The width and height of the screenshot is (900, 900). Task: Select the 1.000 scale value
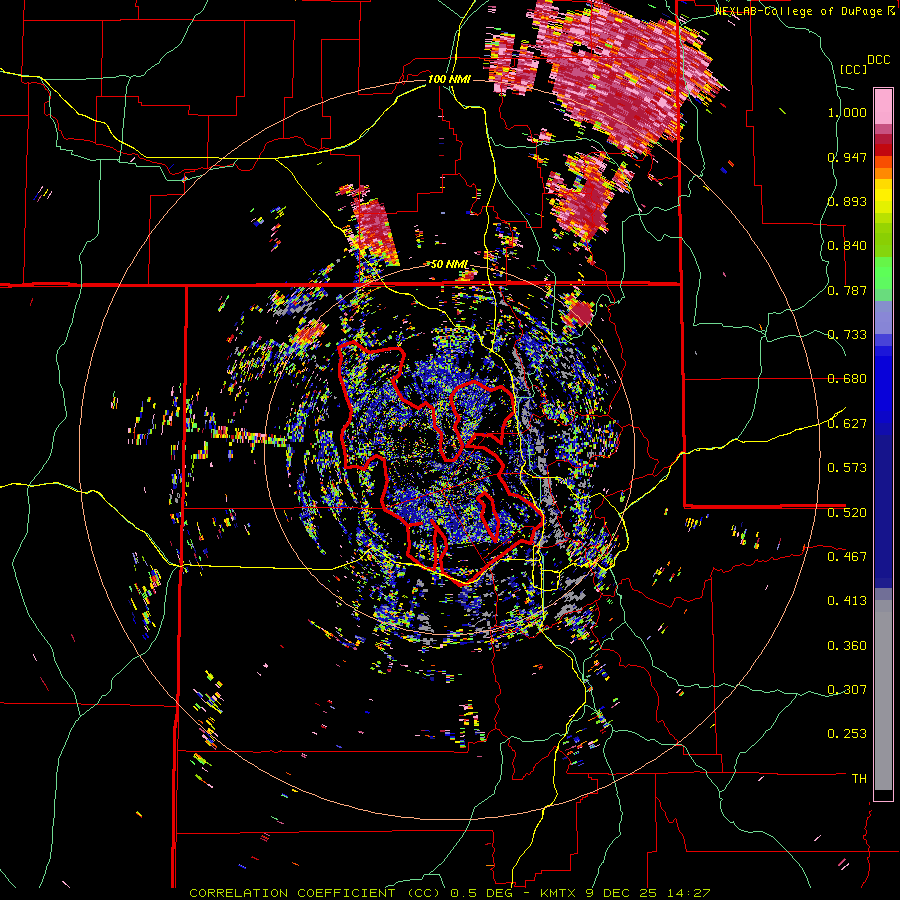(847, 112)
